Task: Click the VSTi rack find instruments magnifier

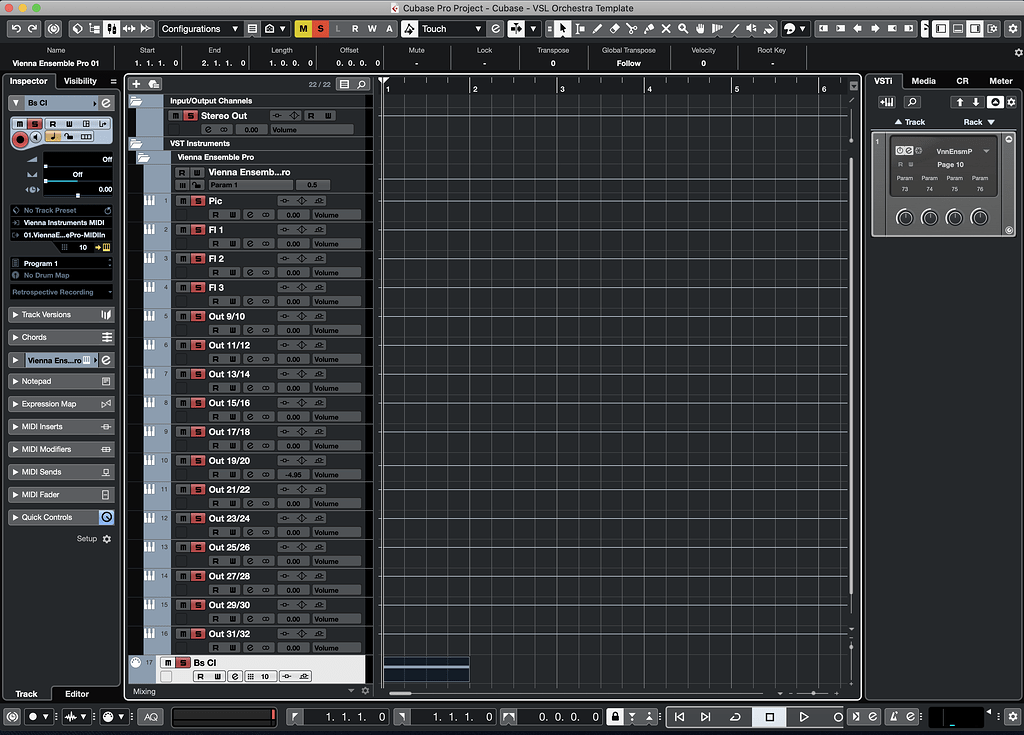Action: [912, 102]
